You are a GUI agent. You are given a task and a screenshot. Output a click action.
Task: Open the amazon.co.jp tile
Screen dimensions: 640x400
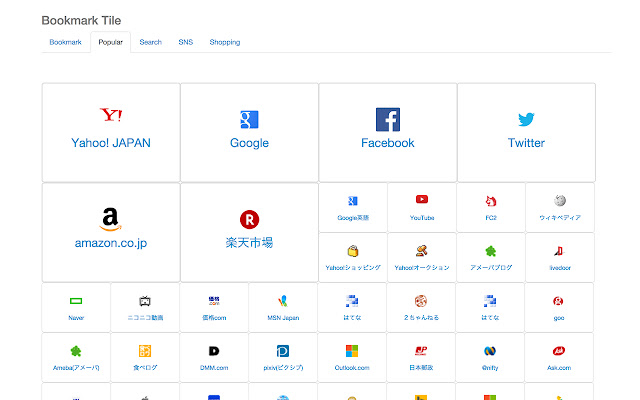111,232
